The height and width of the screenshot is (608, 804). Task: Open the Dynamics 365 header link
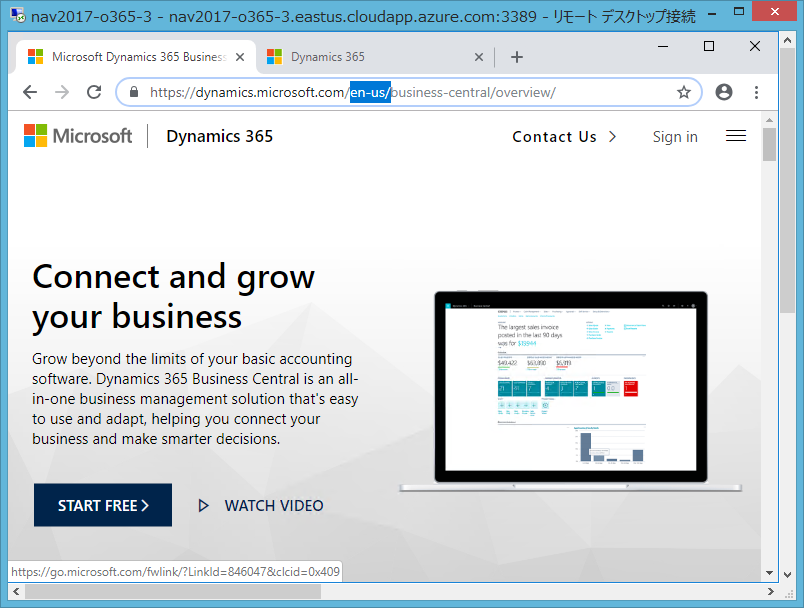tap(219, 136)
